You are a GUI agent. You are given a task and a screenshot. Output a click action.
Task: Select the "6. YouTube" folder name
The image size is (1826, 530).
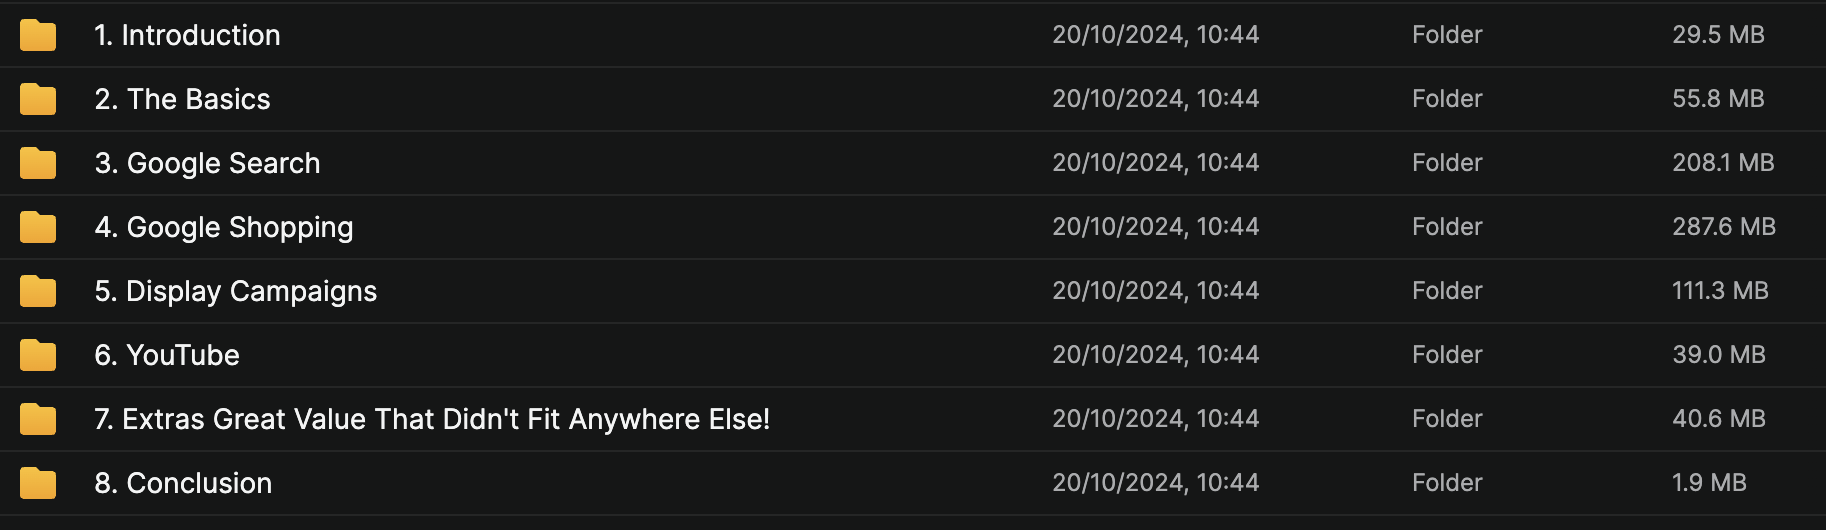click(167, 355)
